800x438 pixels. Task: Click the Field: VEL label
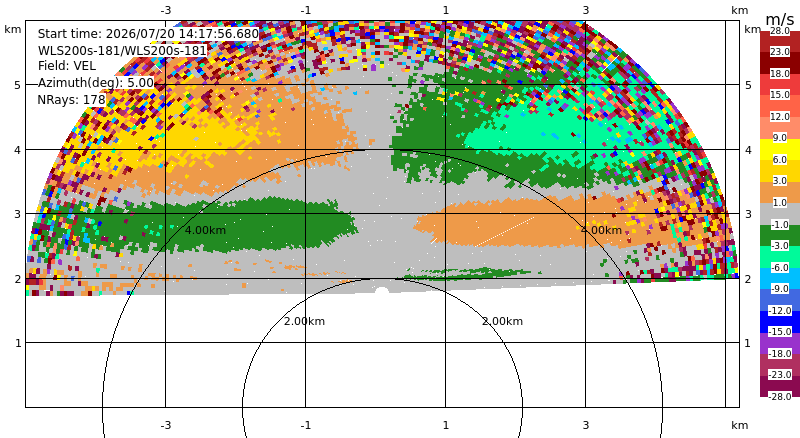pyautogui.click(x=66, y=66)
